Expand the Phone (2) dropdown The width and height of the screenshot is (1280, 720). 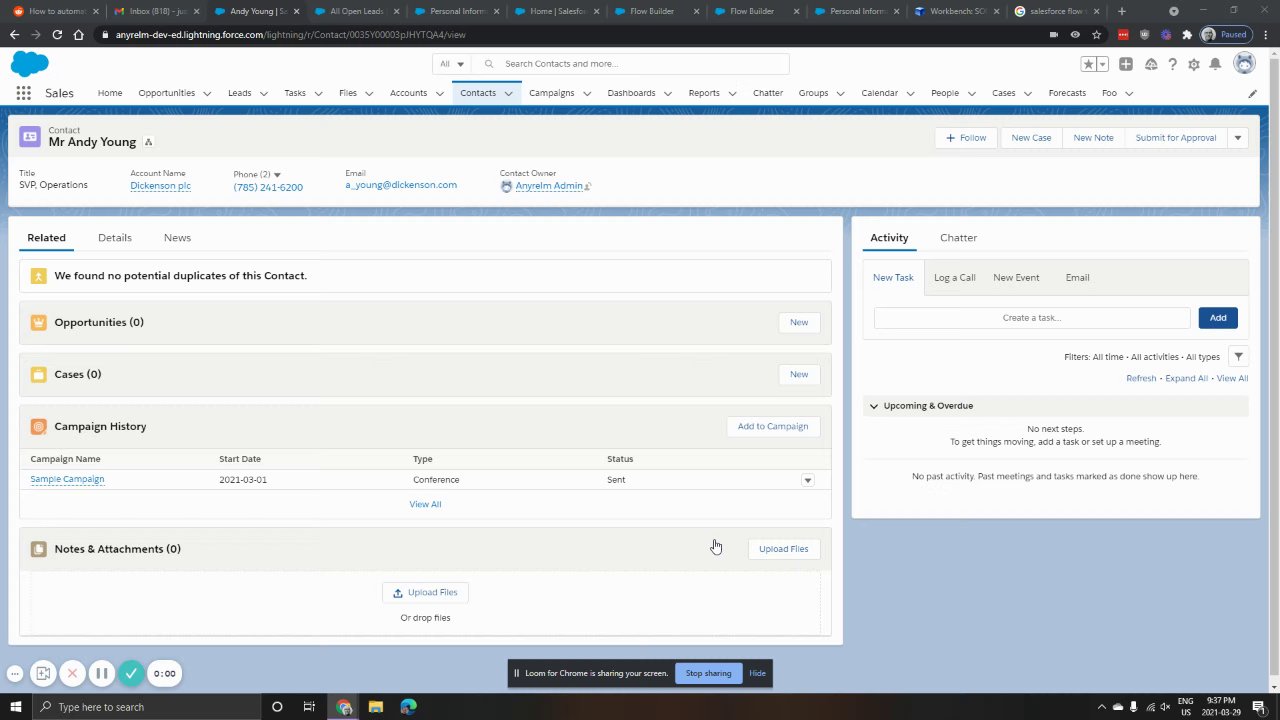[277, 175]
